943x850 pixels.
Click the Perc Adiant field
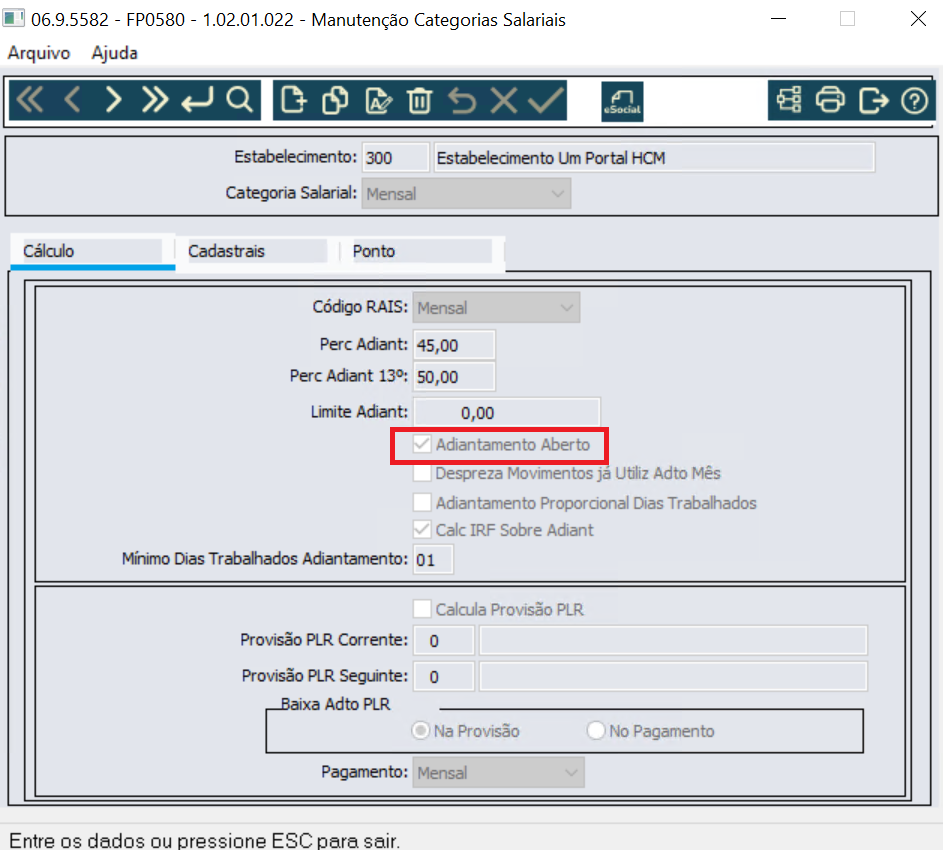tap(454, 345)
